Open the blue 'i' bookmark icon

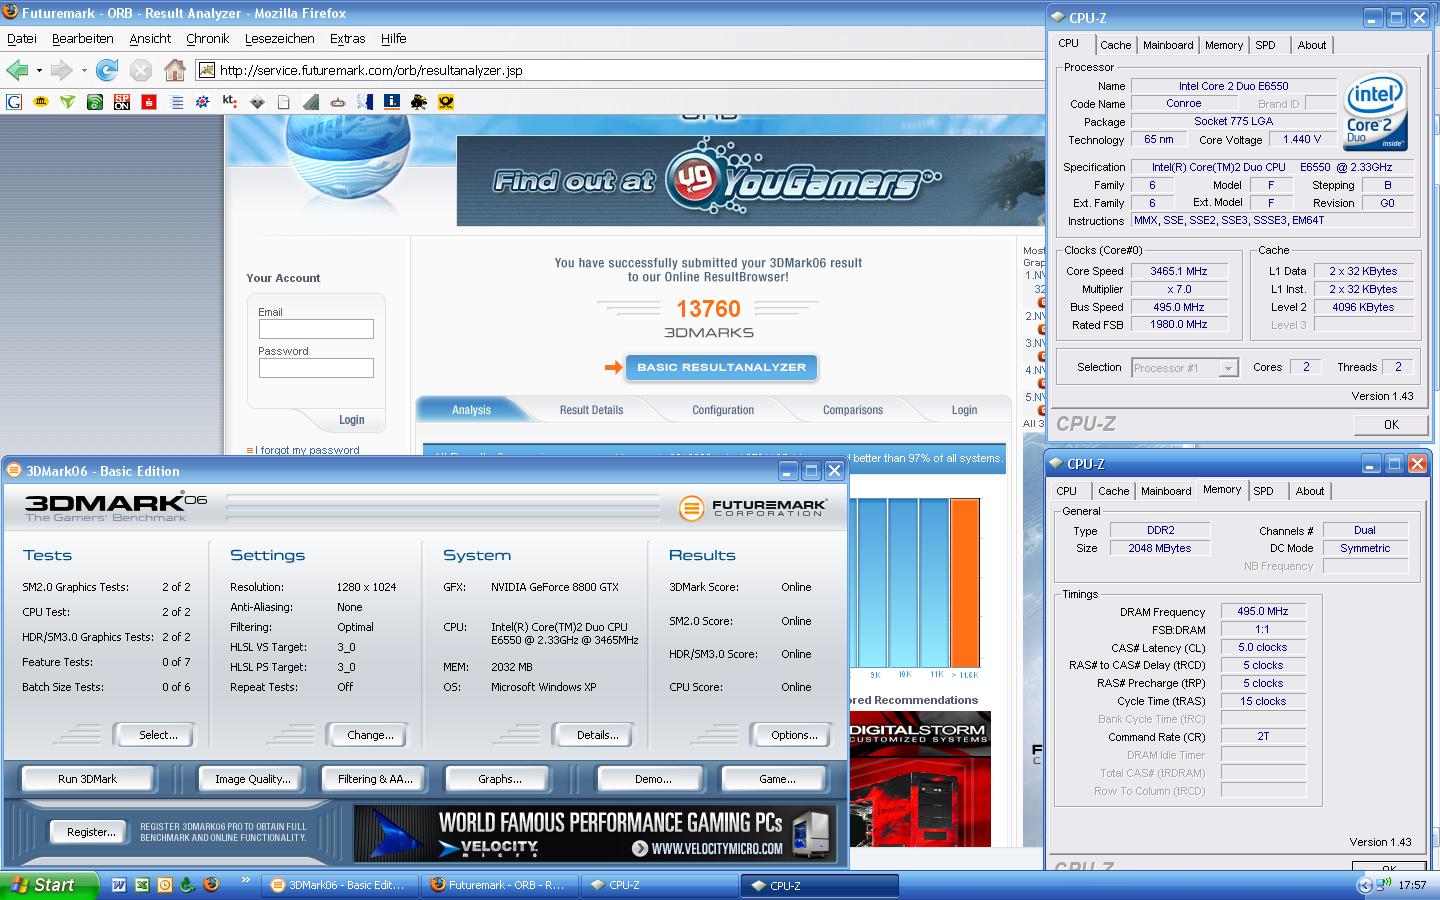[392, 101]
